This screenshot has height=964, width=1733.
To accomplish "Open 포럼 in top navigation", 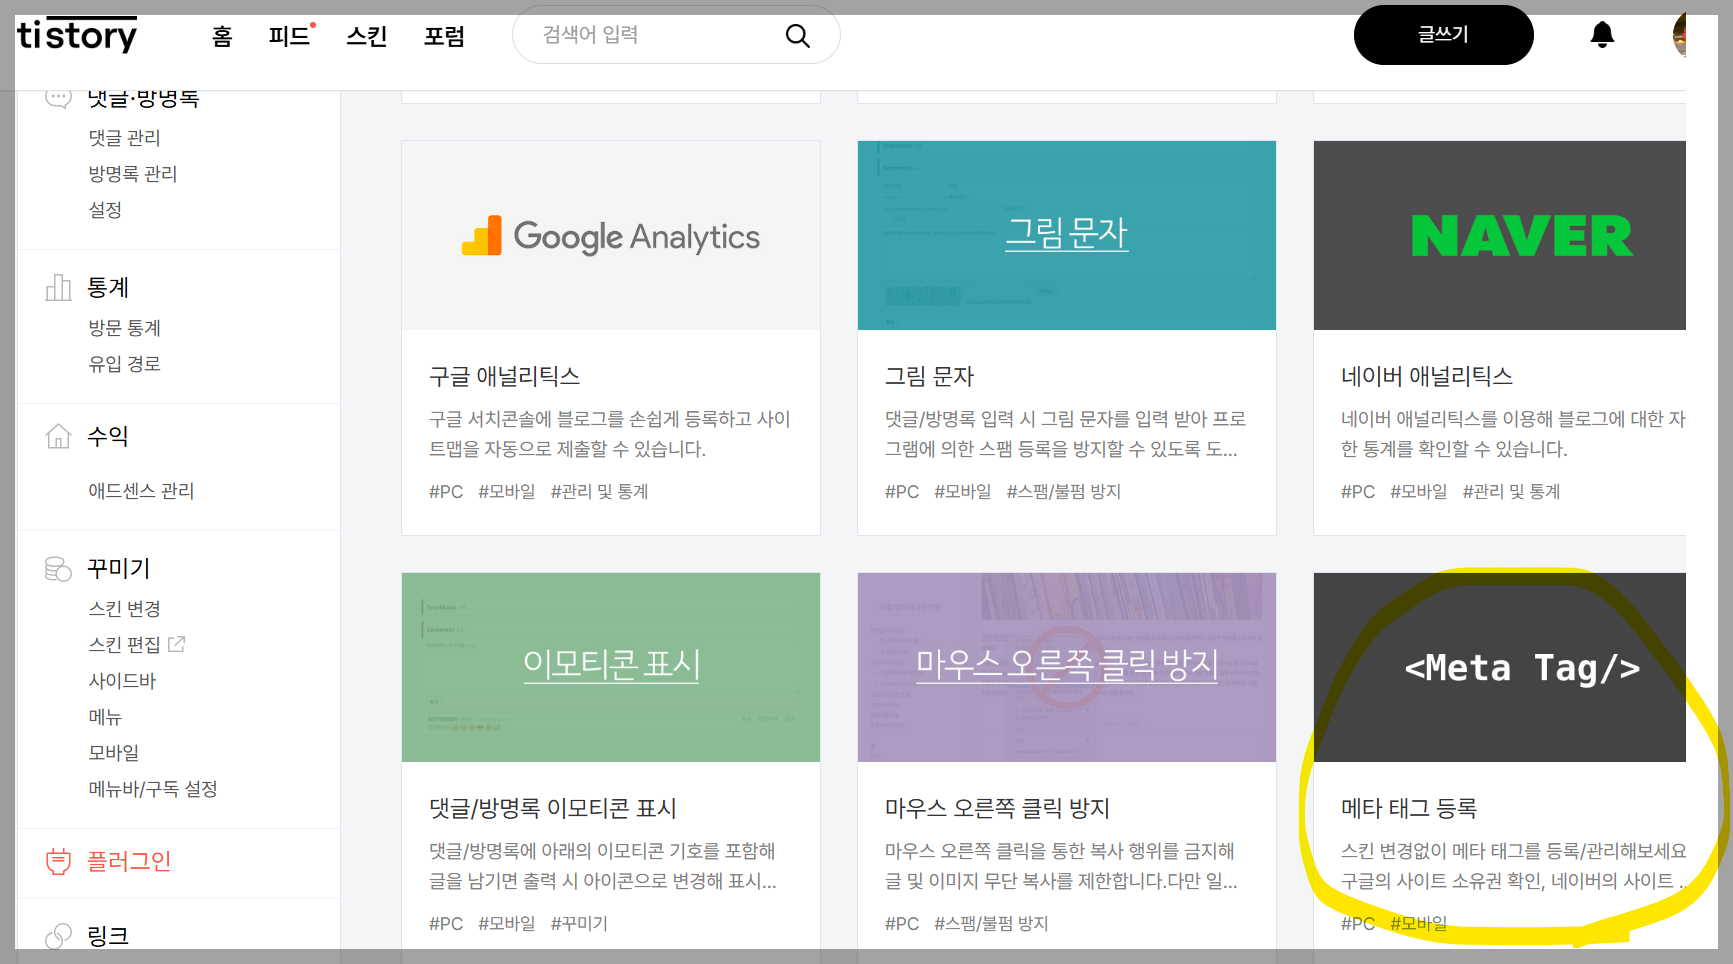I will pos(444,37).
